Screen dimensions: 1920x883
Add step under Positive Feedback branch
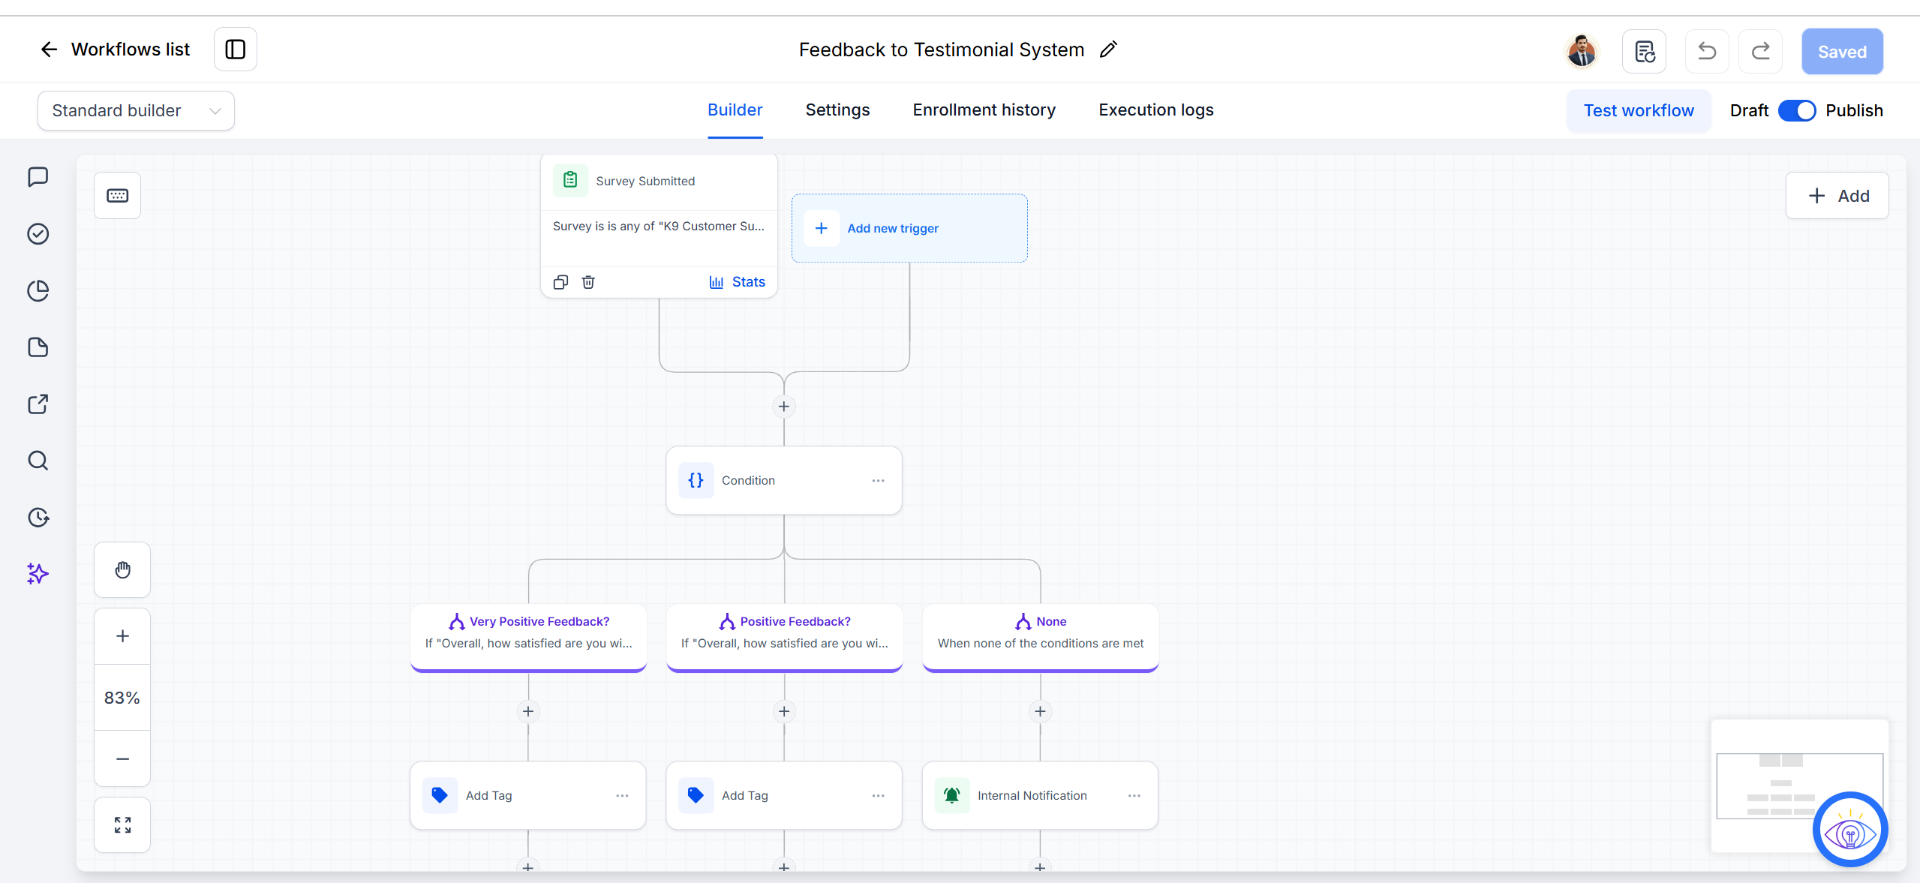pyautogui.click(x=784, y=711)
